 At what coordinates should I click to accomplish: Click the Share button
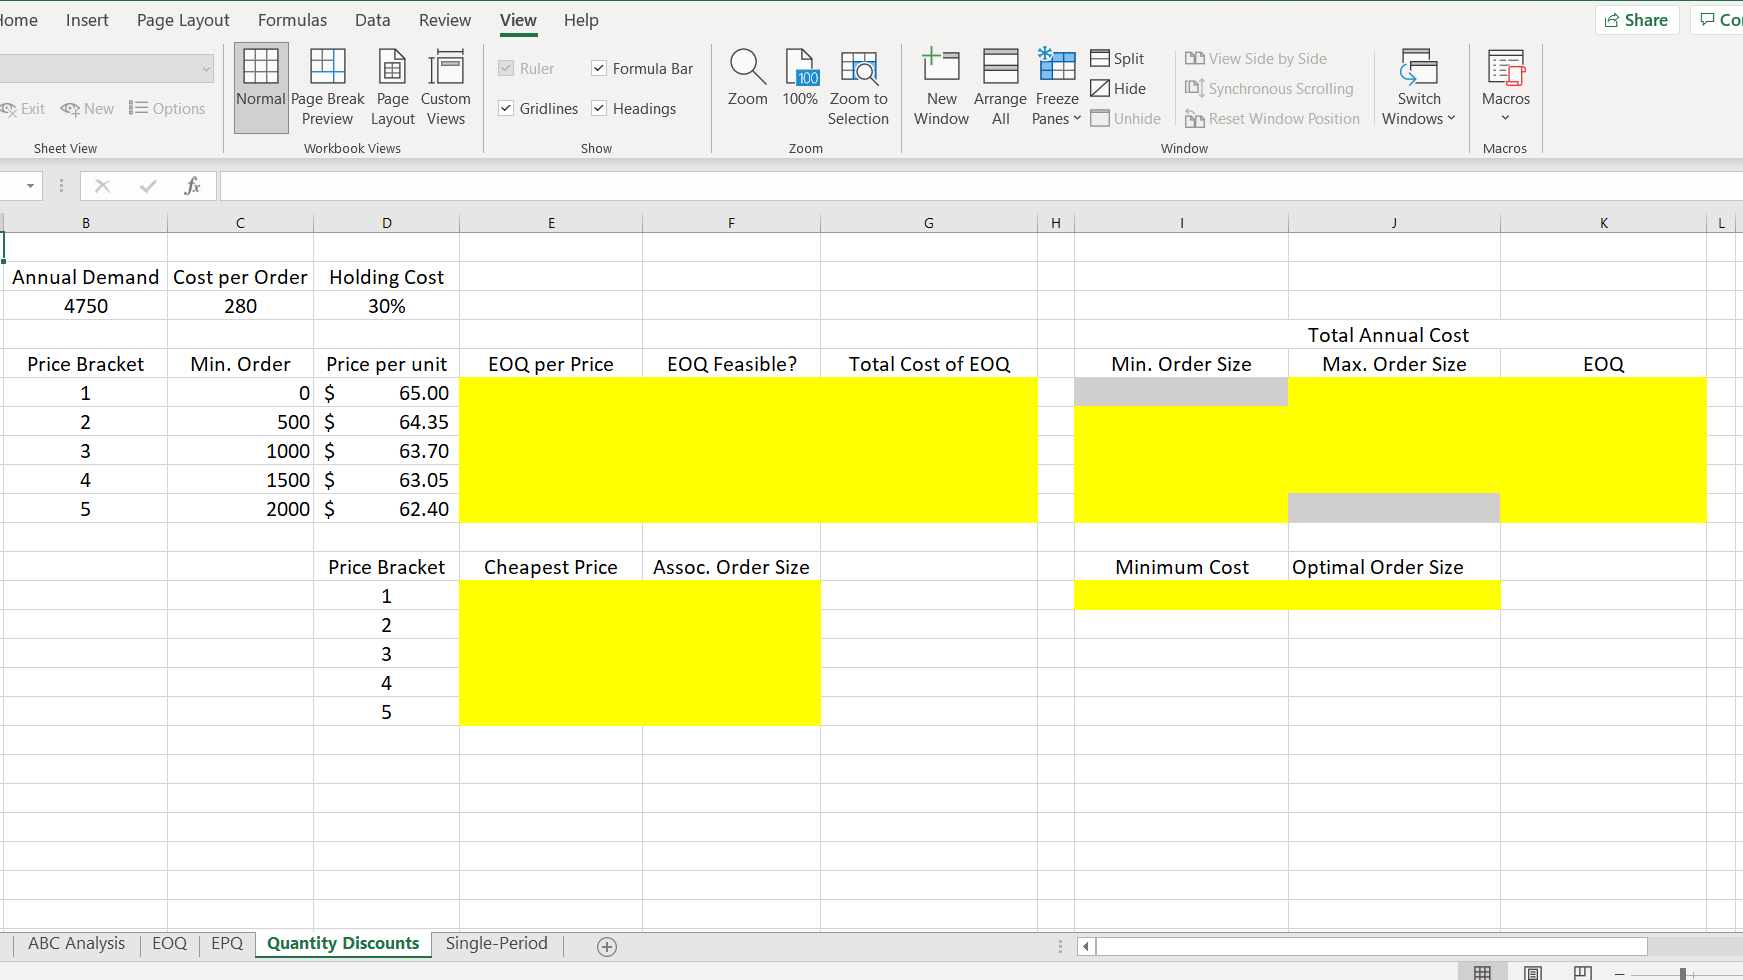(1637, 20)
